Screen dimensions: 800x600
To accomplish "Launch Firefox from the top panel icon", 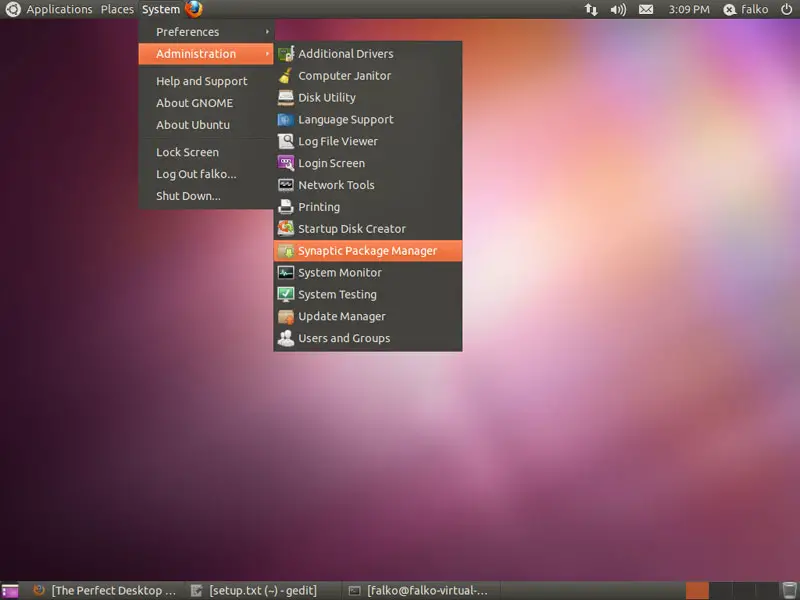I will [x=194, y=9].
